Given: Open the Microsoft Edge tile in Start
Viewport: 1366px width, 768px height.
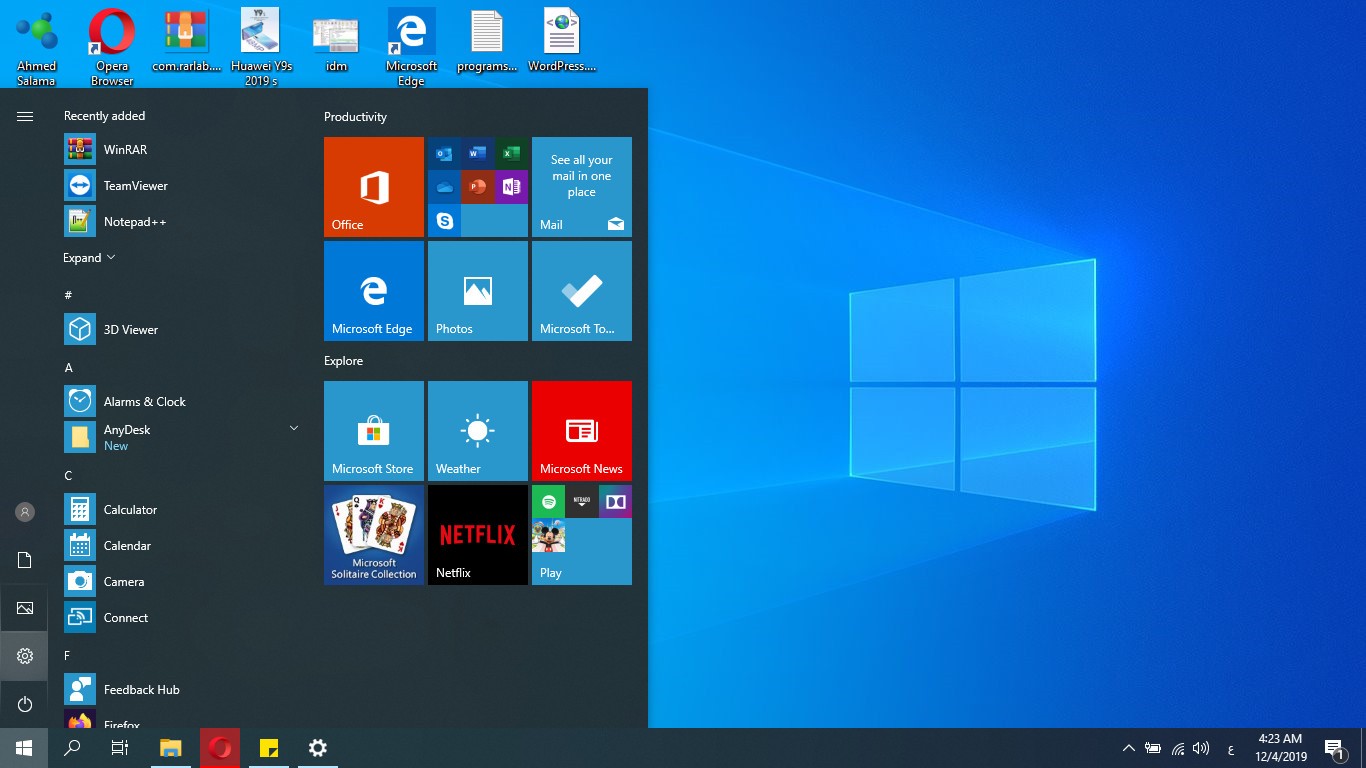Looking at the screenshot, I should [x=374, y=291].
